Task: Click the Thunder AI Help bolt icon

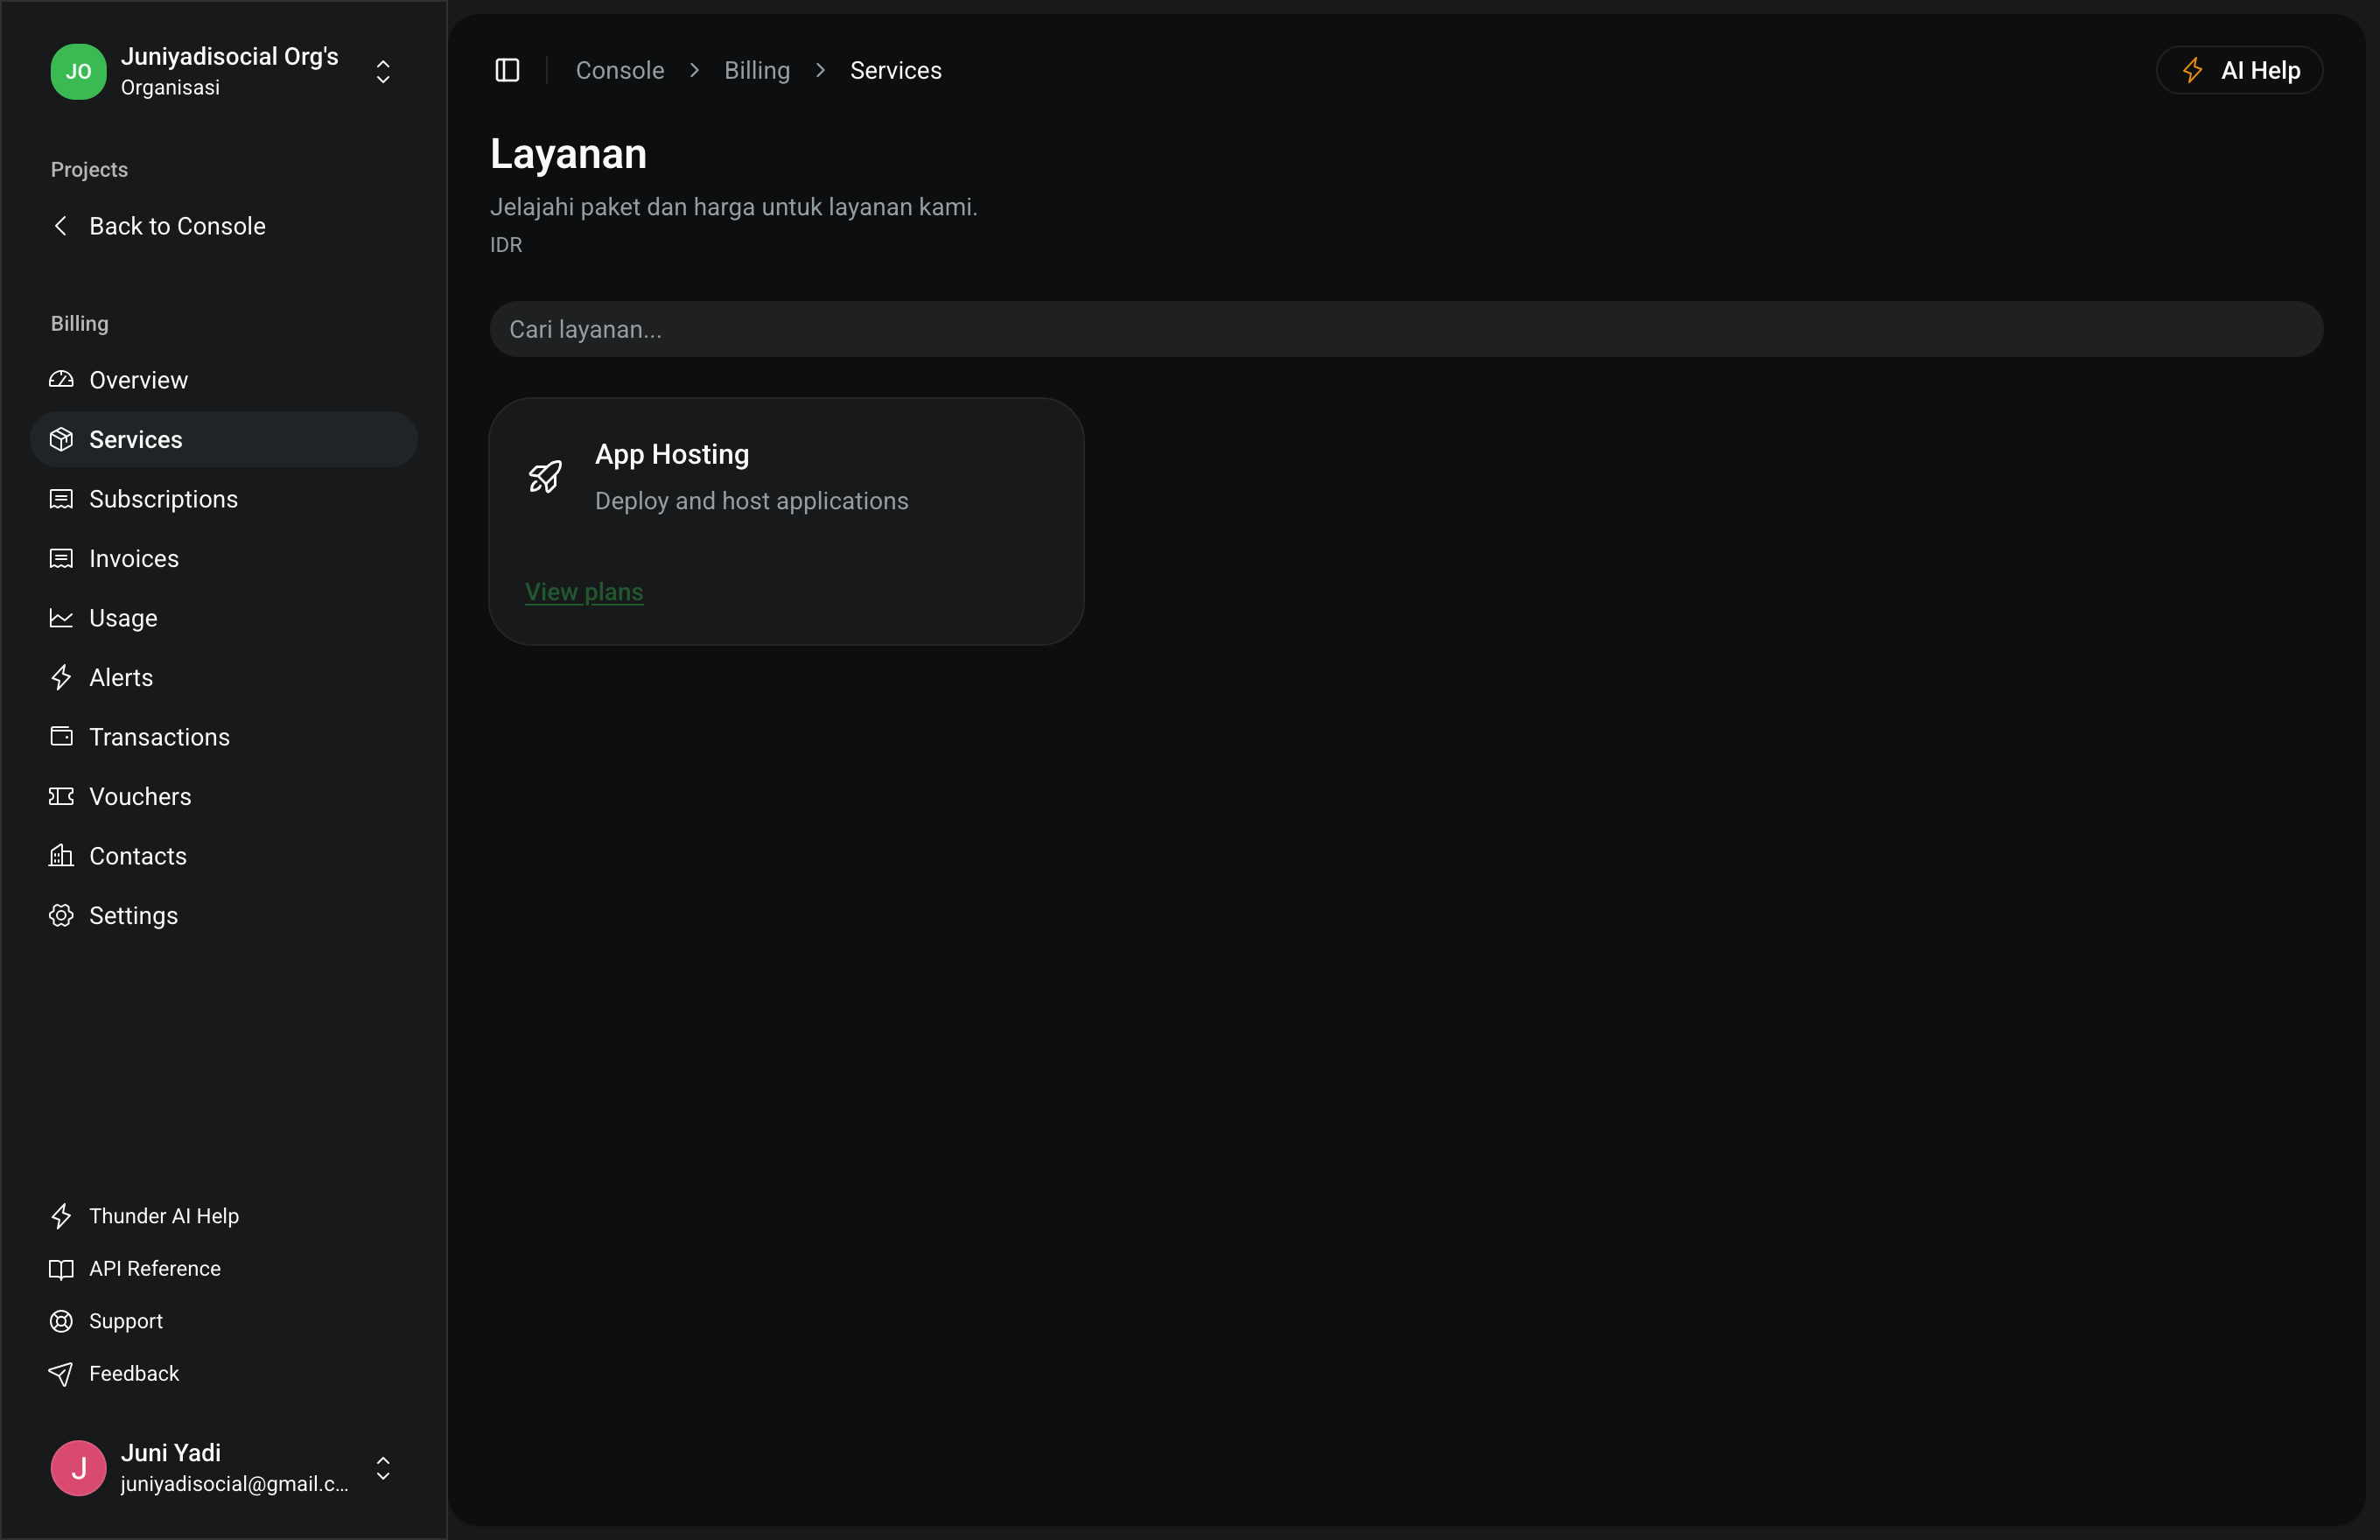Action: (x=61, y=1216)
